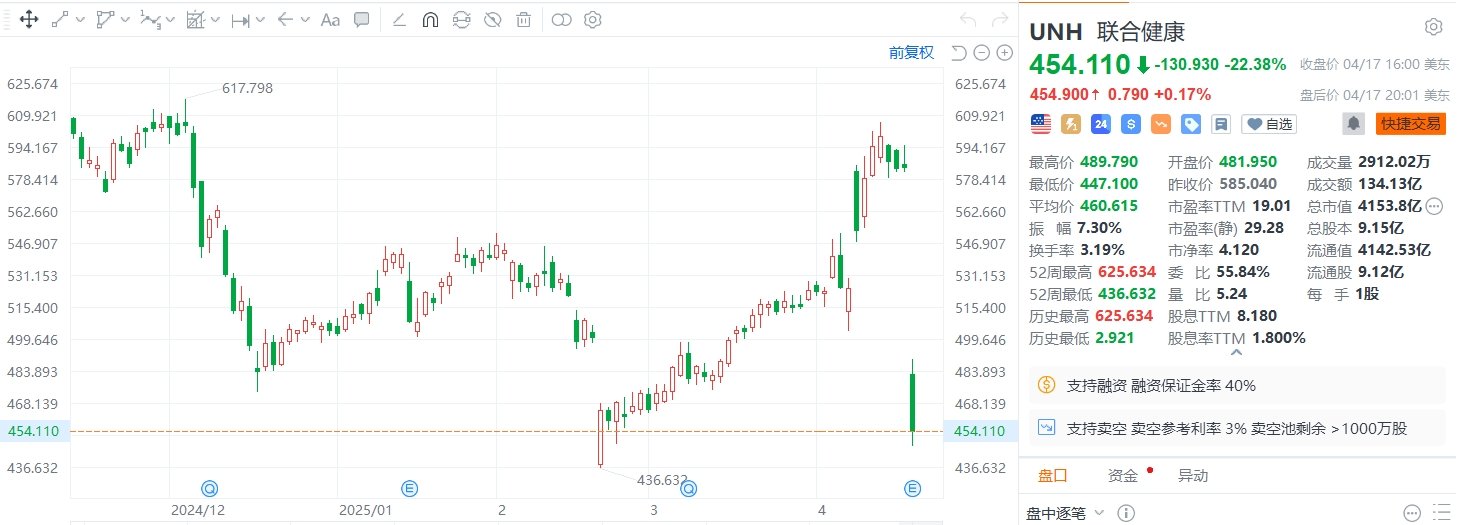Click the bookmark notes icon
The image size is (1457, 525).
1221,124
